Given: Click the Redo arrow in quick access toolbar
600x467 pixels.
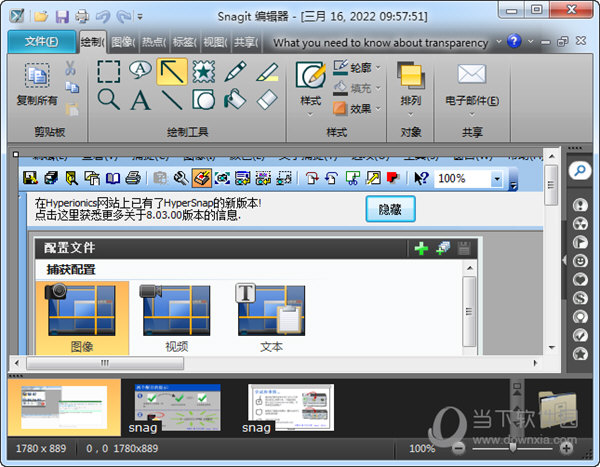Looking at the screenshot, I should click(124, 16).
